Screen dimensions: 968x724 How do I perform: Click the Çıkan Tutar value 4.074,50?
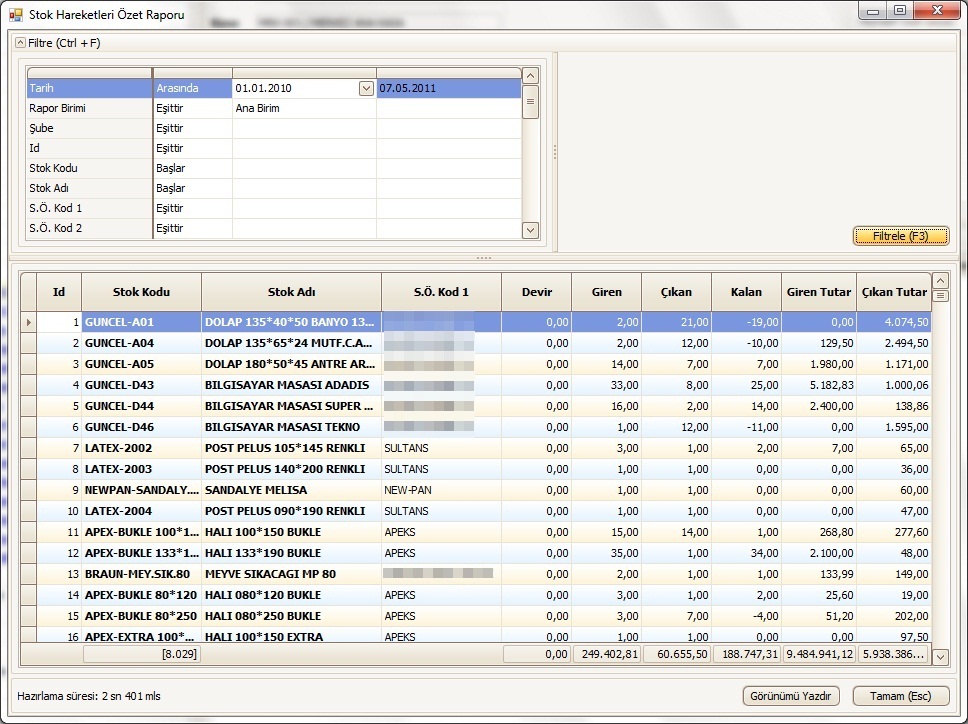[894, 322]
